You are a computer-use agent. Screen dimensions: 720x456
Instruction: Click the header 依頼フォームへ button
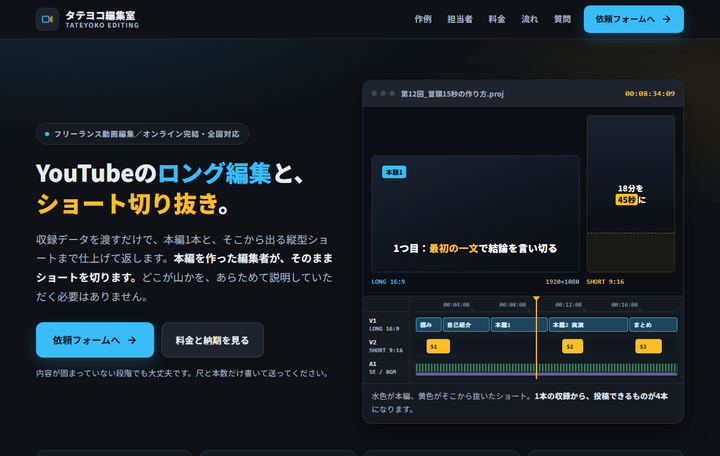(x=634, y=19)
